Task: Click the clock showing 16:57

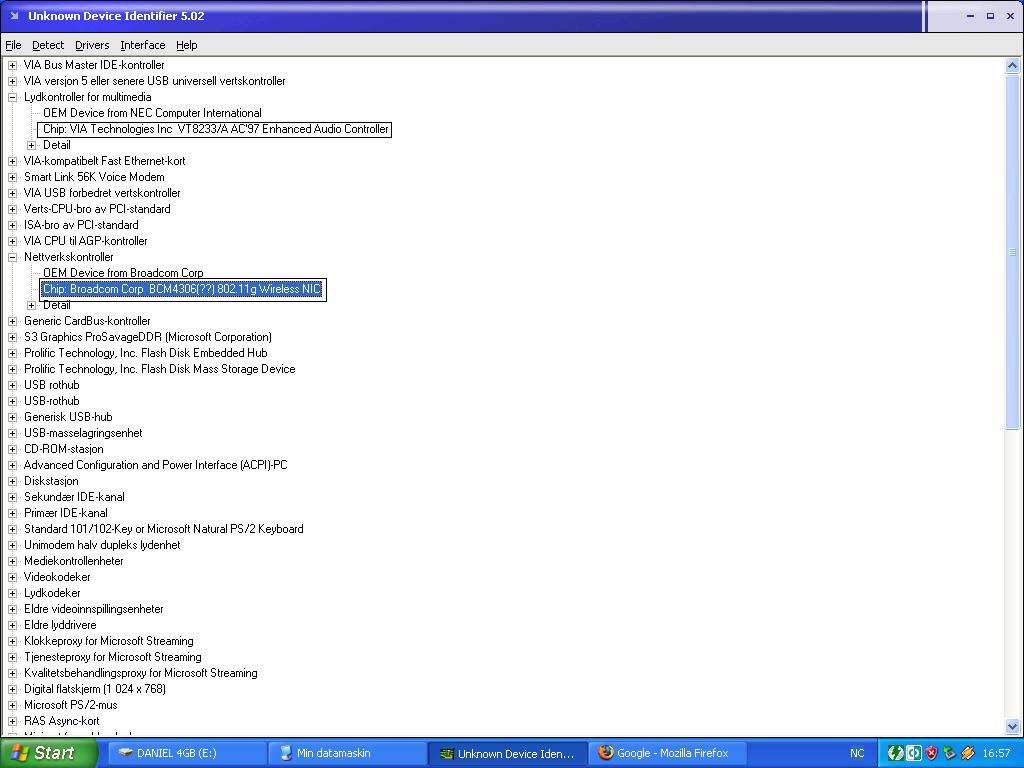Action: click(997, 754)
